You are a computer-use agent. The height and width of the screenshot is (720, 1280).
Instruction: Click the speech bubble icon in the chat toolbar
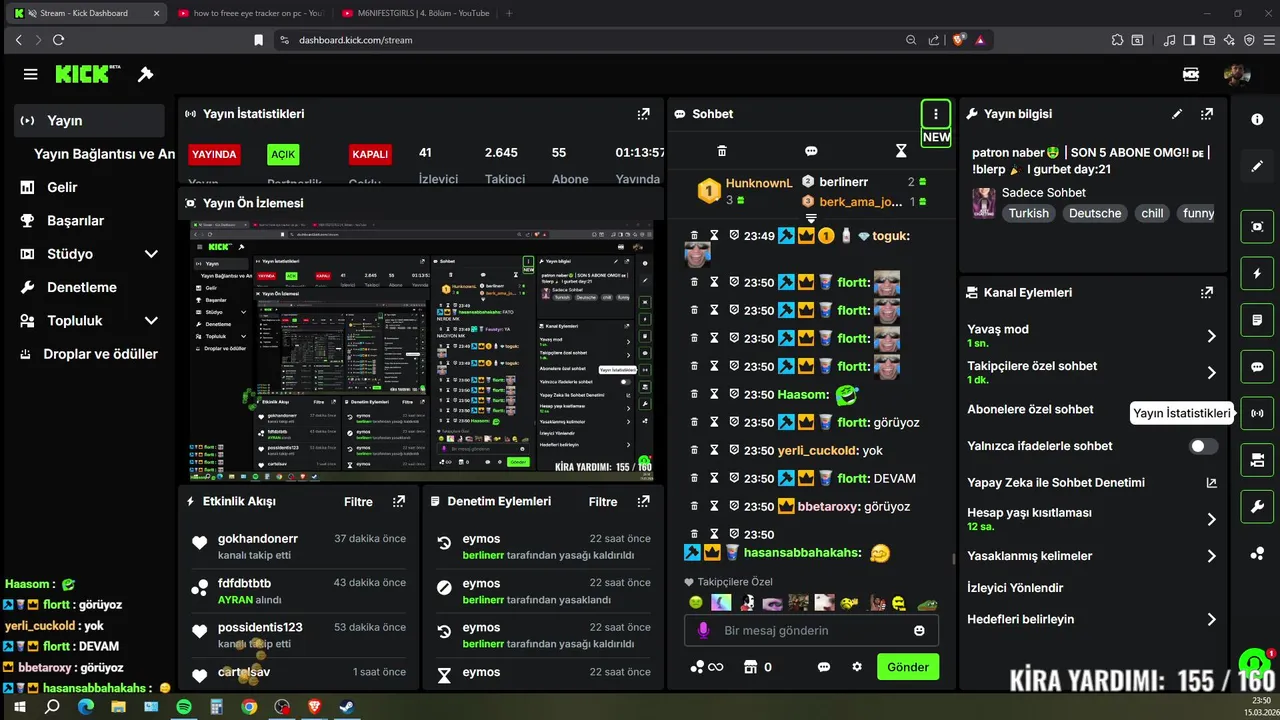tap(811, 151)
